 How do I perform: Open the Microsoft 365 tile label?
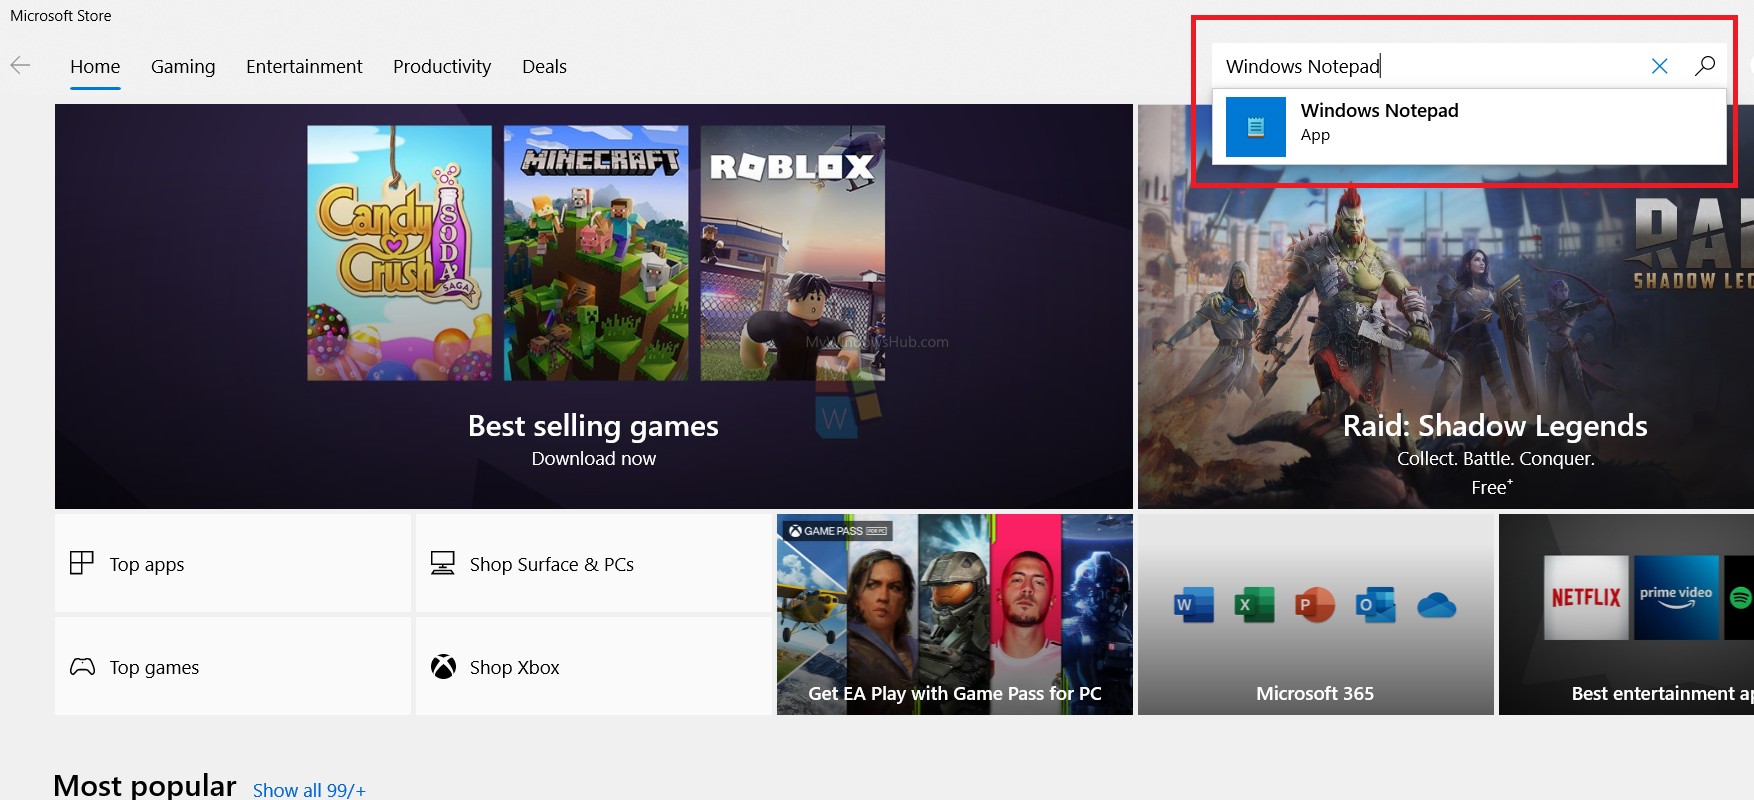[x=1315, y=693]
